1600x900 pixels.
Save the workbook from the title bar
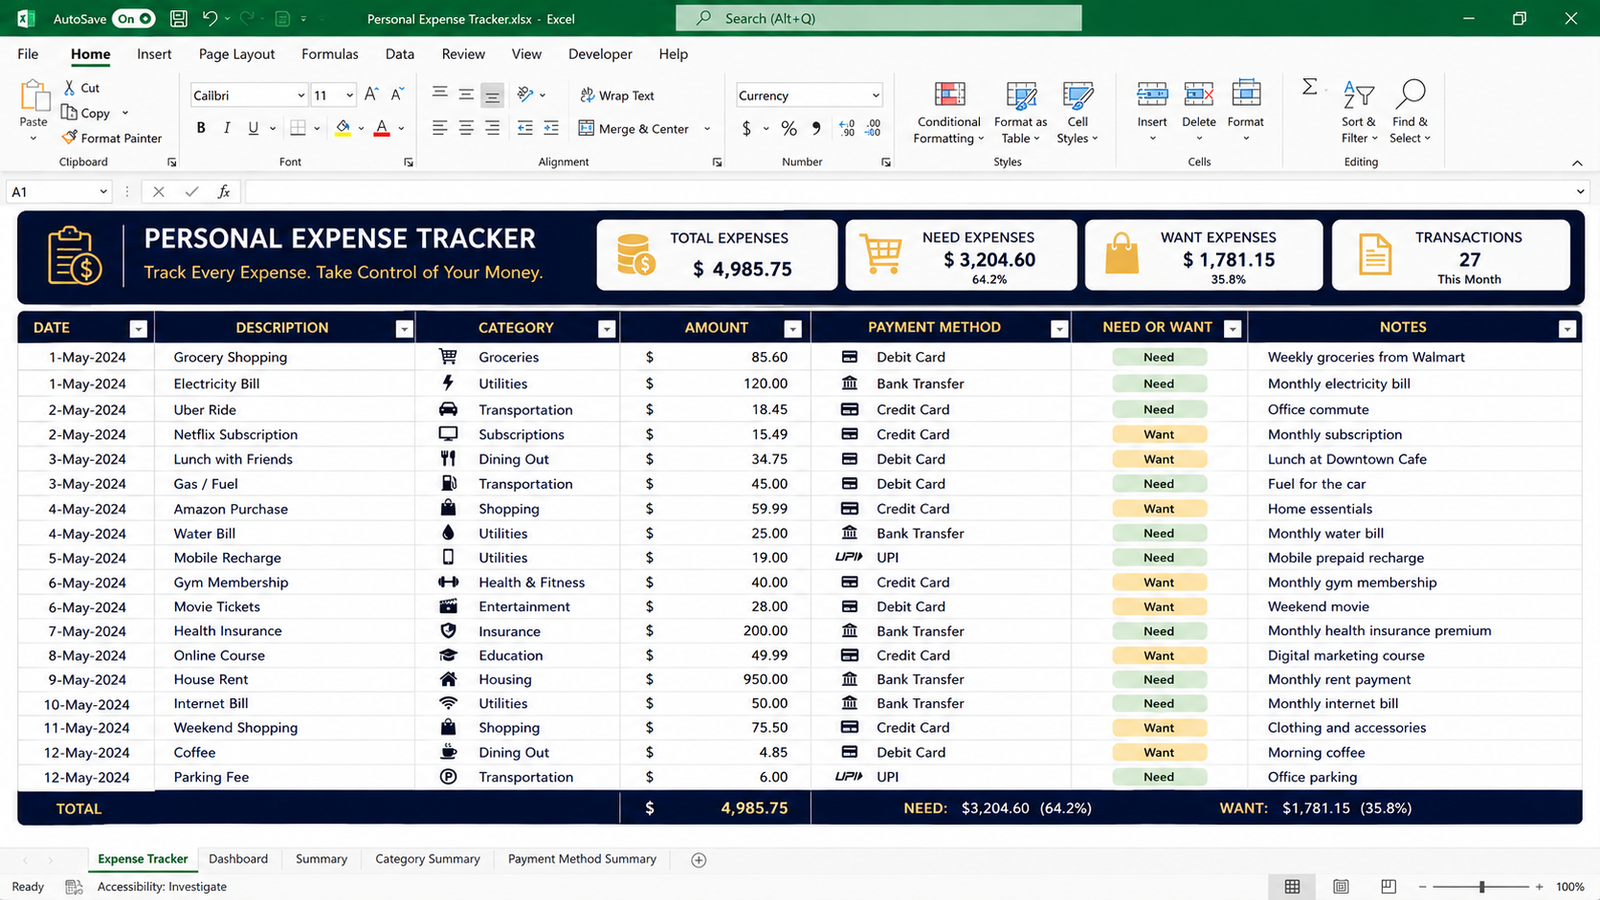[x=178, y=18]
